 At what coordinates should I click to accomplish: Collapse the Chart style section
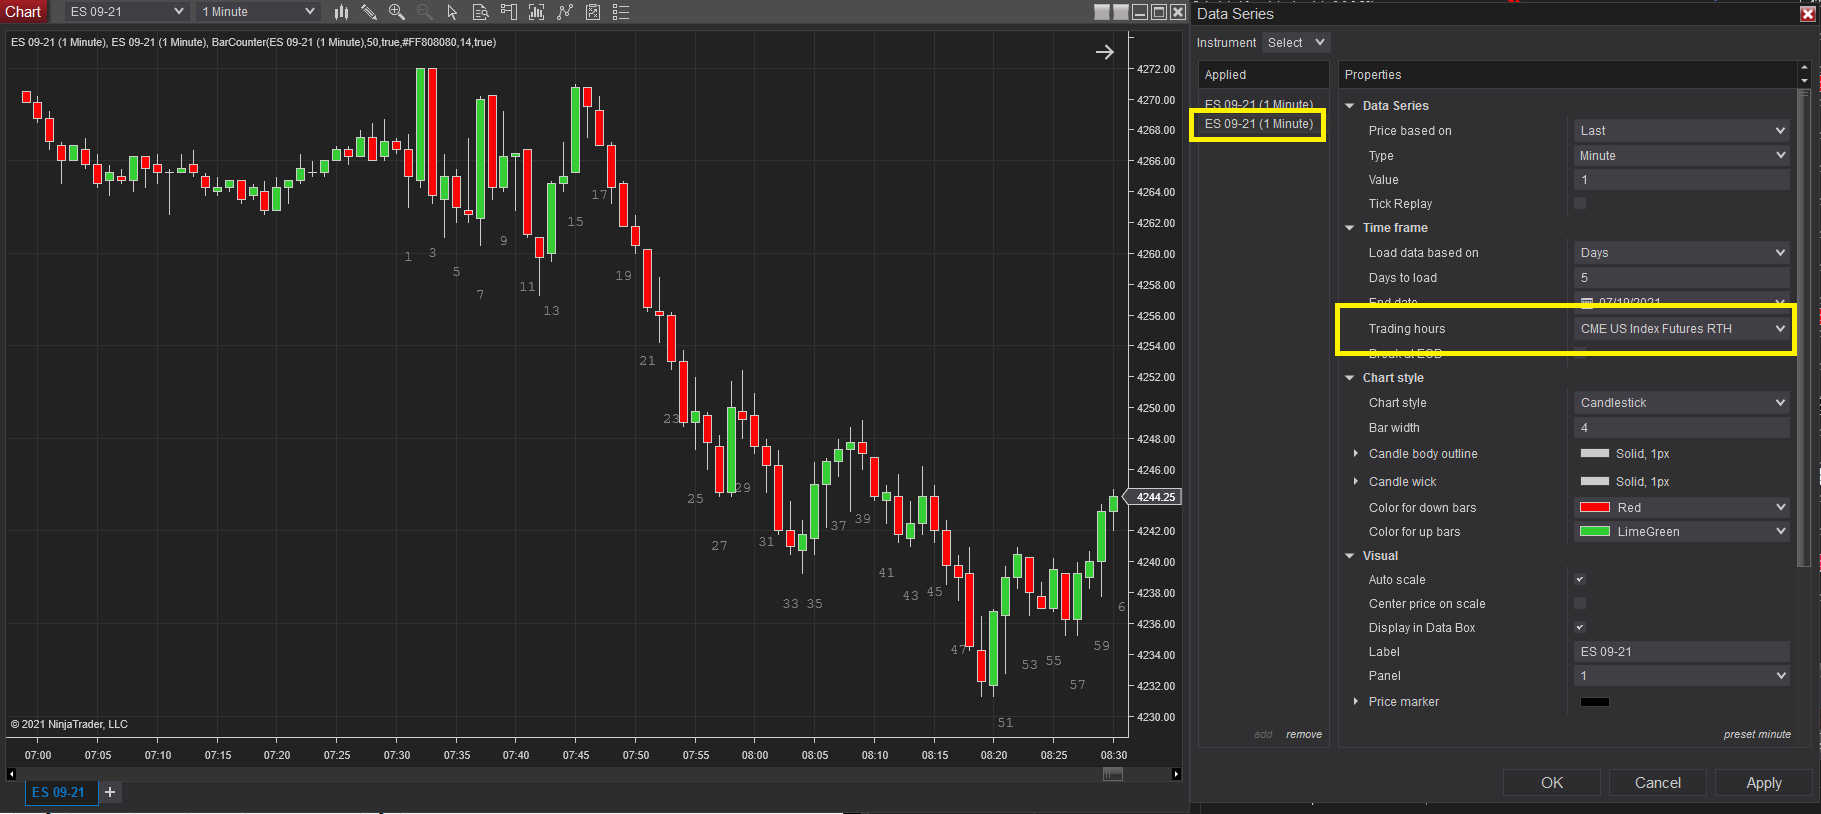[x=1350, y=378]
